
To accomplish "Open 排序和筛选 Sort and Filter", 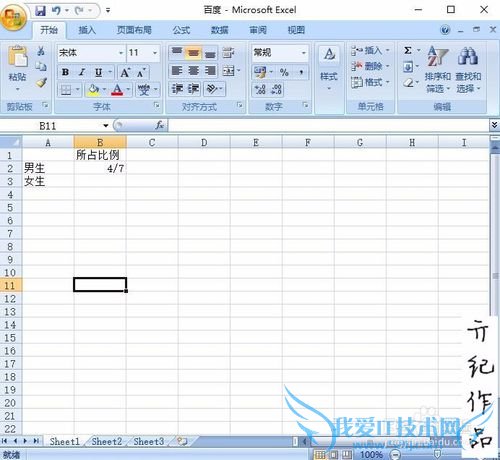I will pos(437,70).
